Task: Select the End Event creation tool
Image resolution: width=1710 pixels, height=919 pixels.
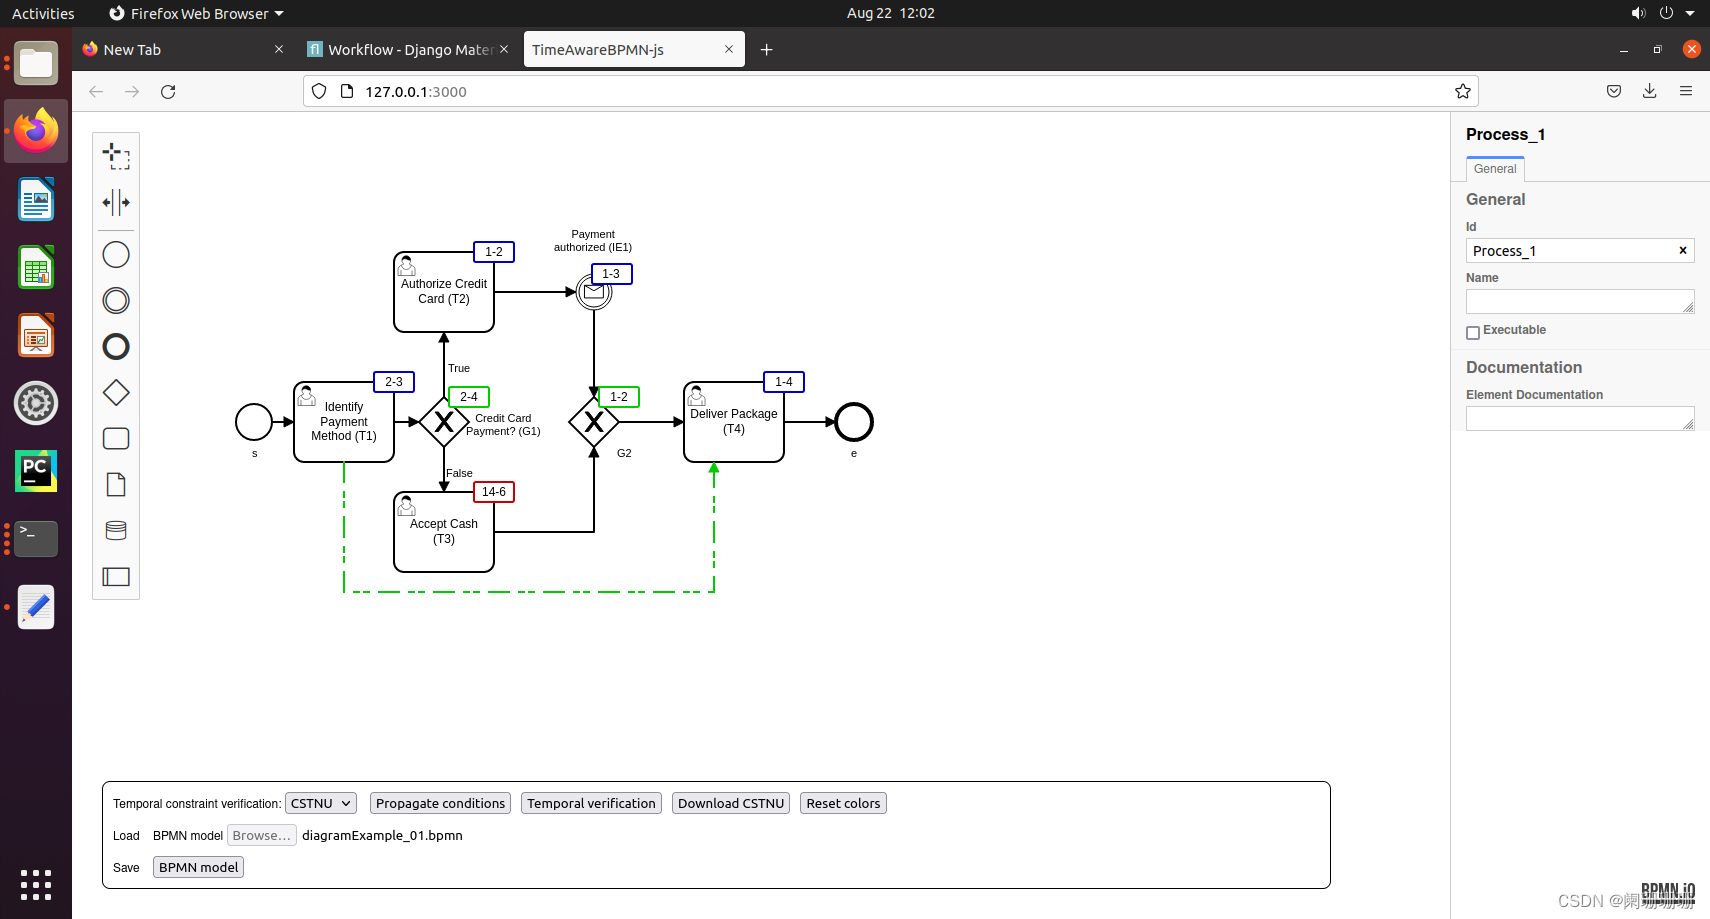Action: pos(116,347)
